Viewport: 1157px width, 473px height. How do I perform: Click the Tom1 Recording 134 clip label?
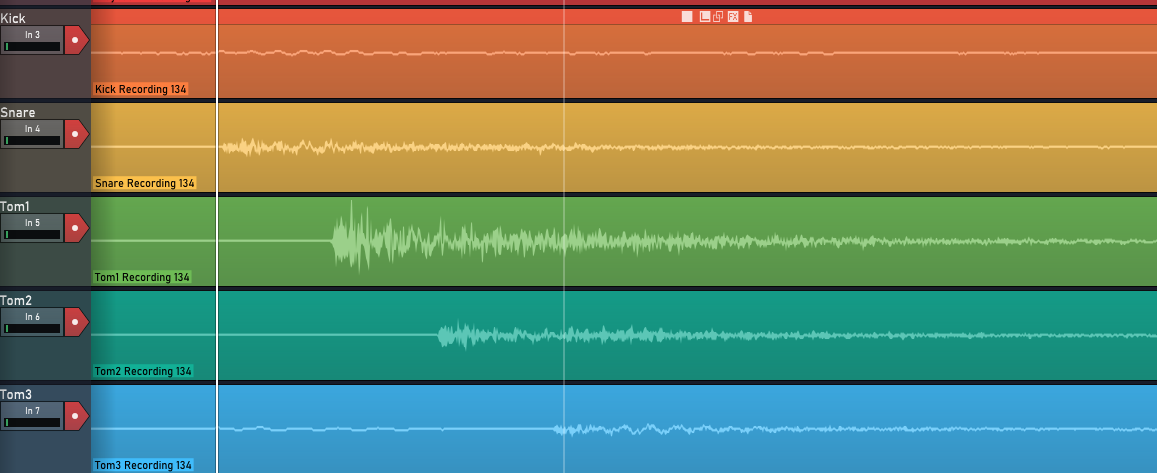[142, 277]
